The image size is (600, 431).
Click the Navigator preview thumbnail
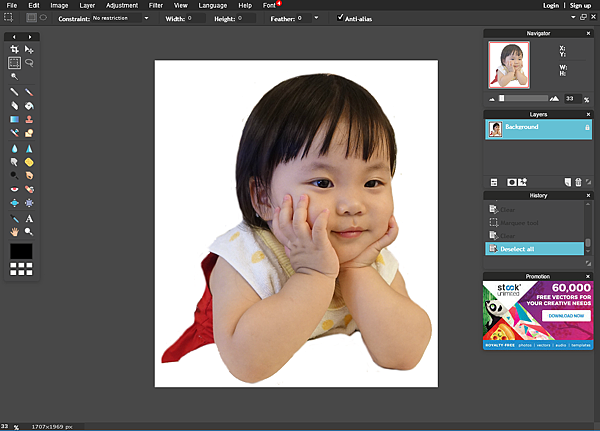(509, 65)
